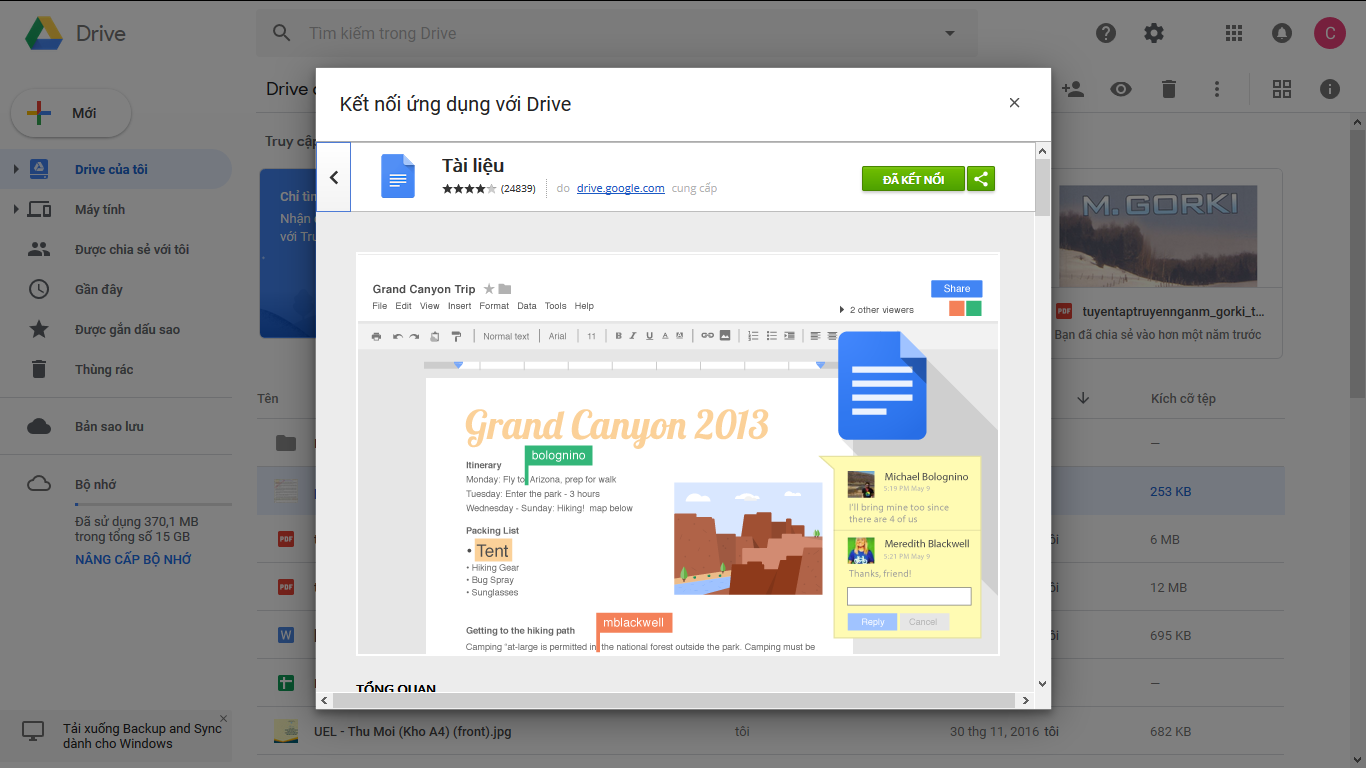Dismiss the Backup and Sync prompt
The height and width of the screenshot is (768, 1366).
pos(223,718)
